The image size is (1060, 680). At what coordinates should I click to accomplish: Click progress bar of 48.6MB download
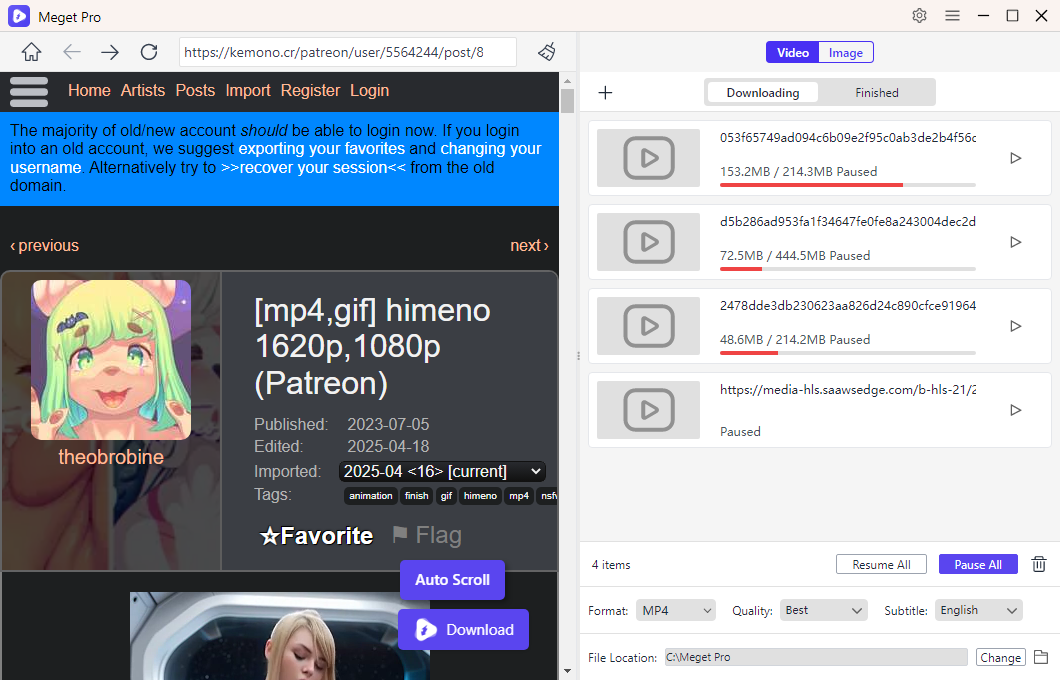(x=848, y=352)
